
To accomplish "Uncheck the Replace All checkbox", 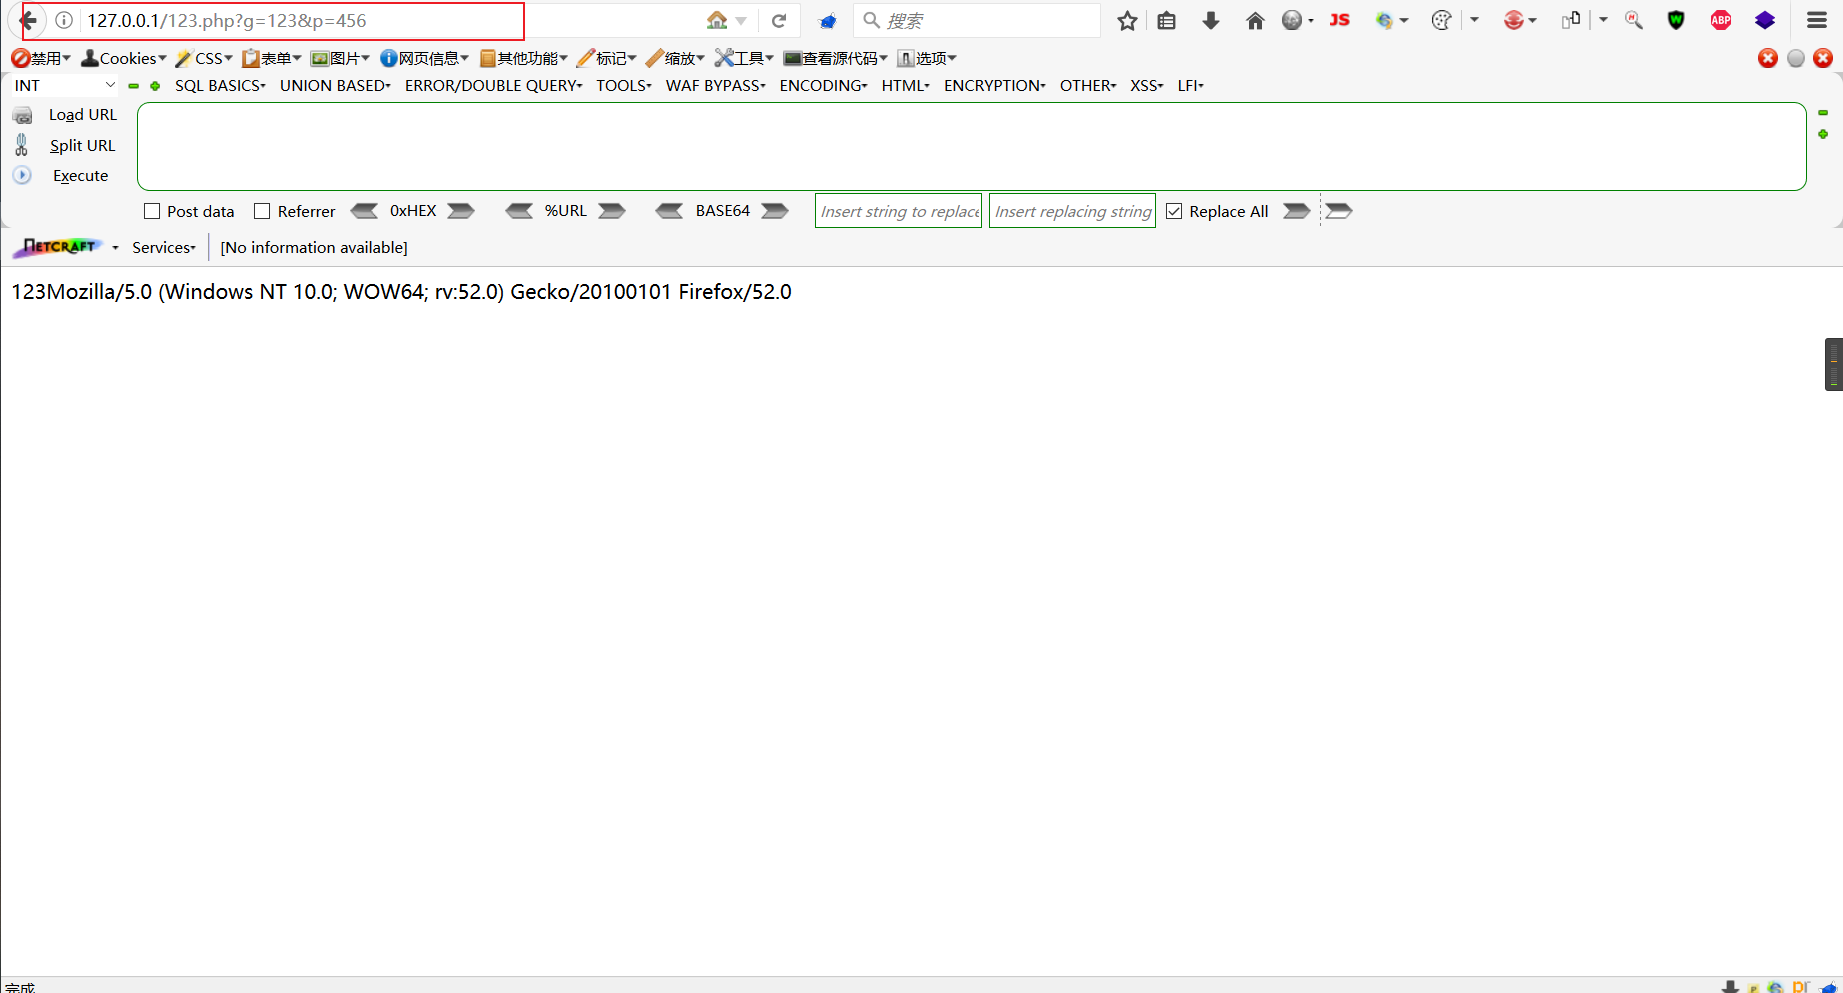I will [x=1174, y=211].
